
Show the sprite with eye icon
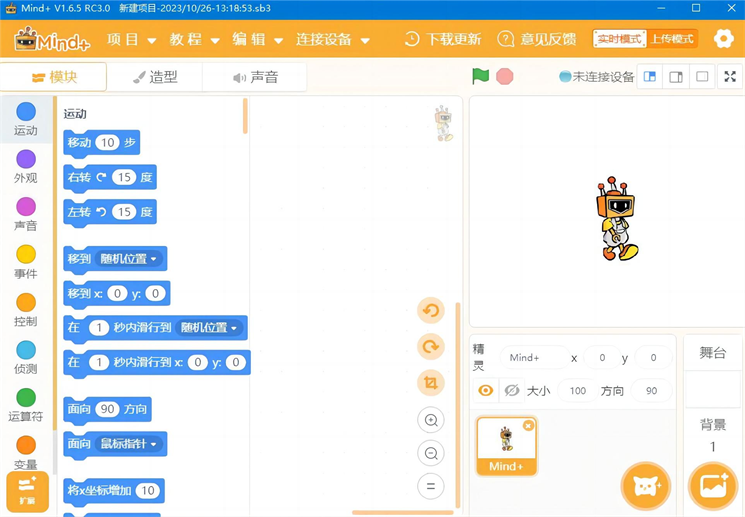486,391
